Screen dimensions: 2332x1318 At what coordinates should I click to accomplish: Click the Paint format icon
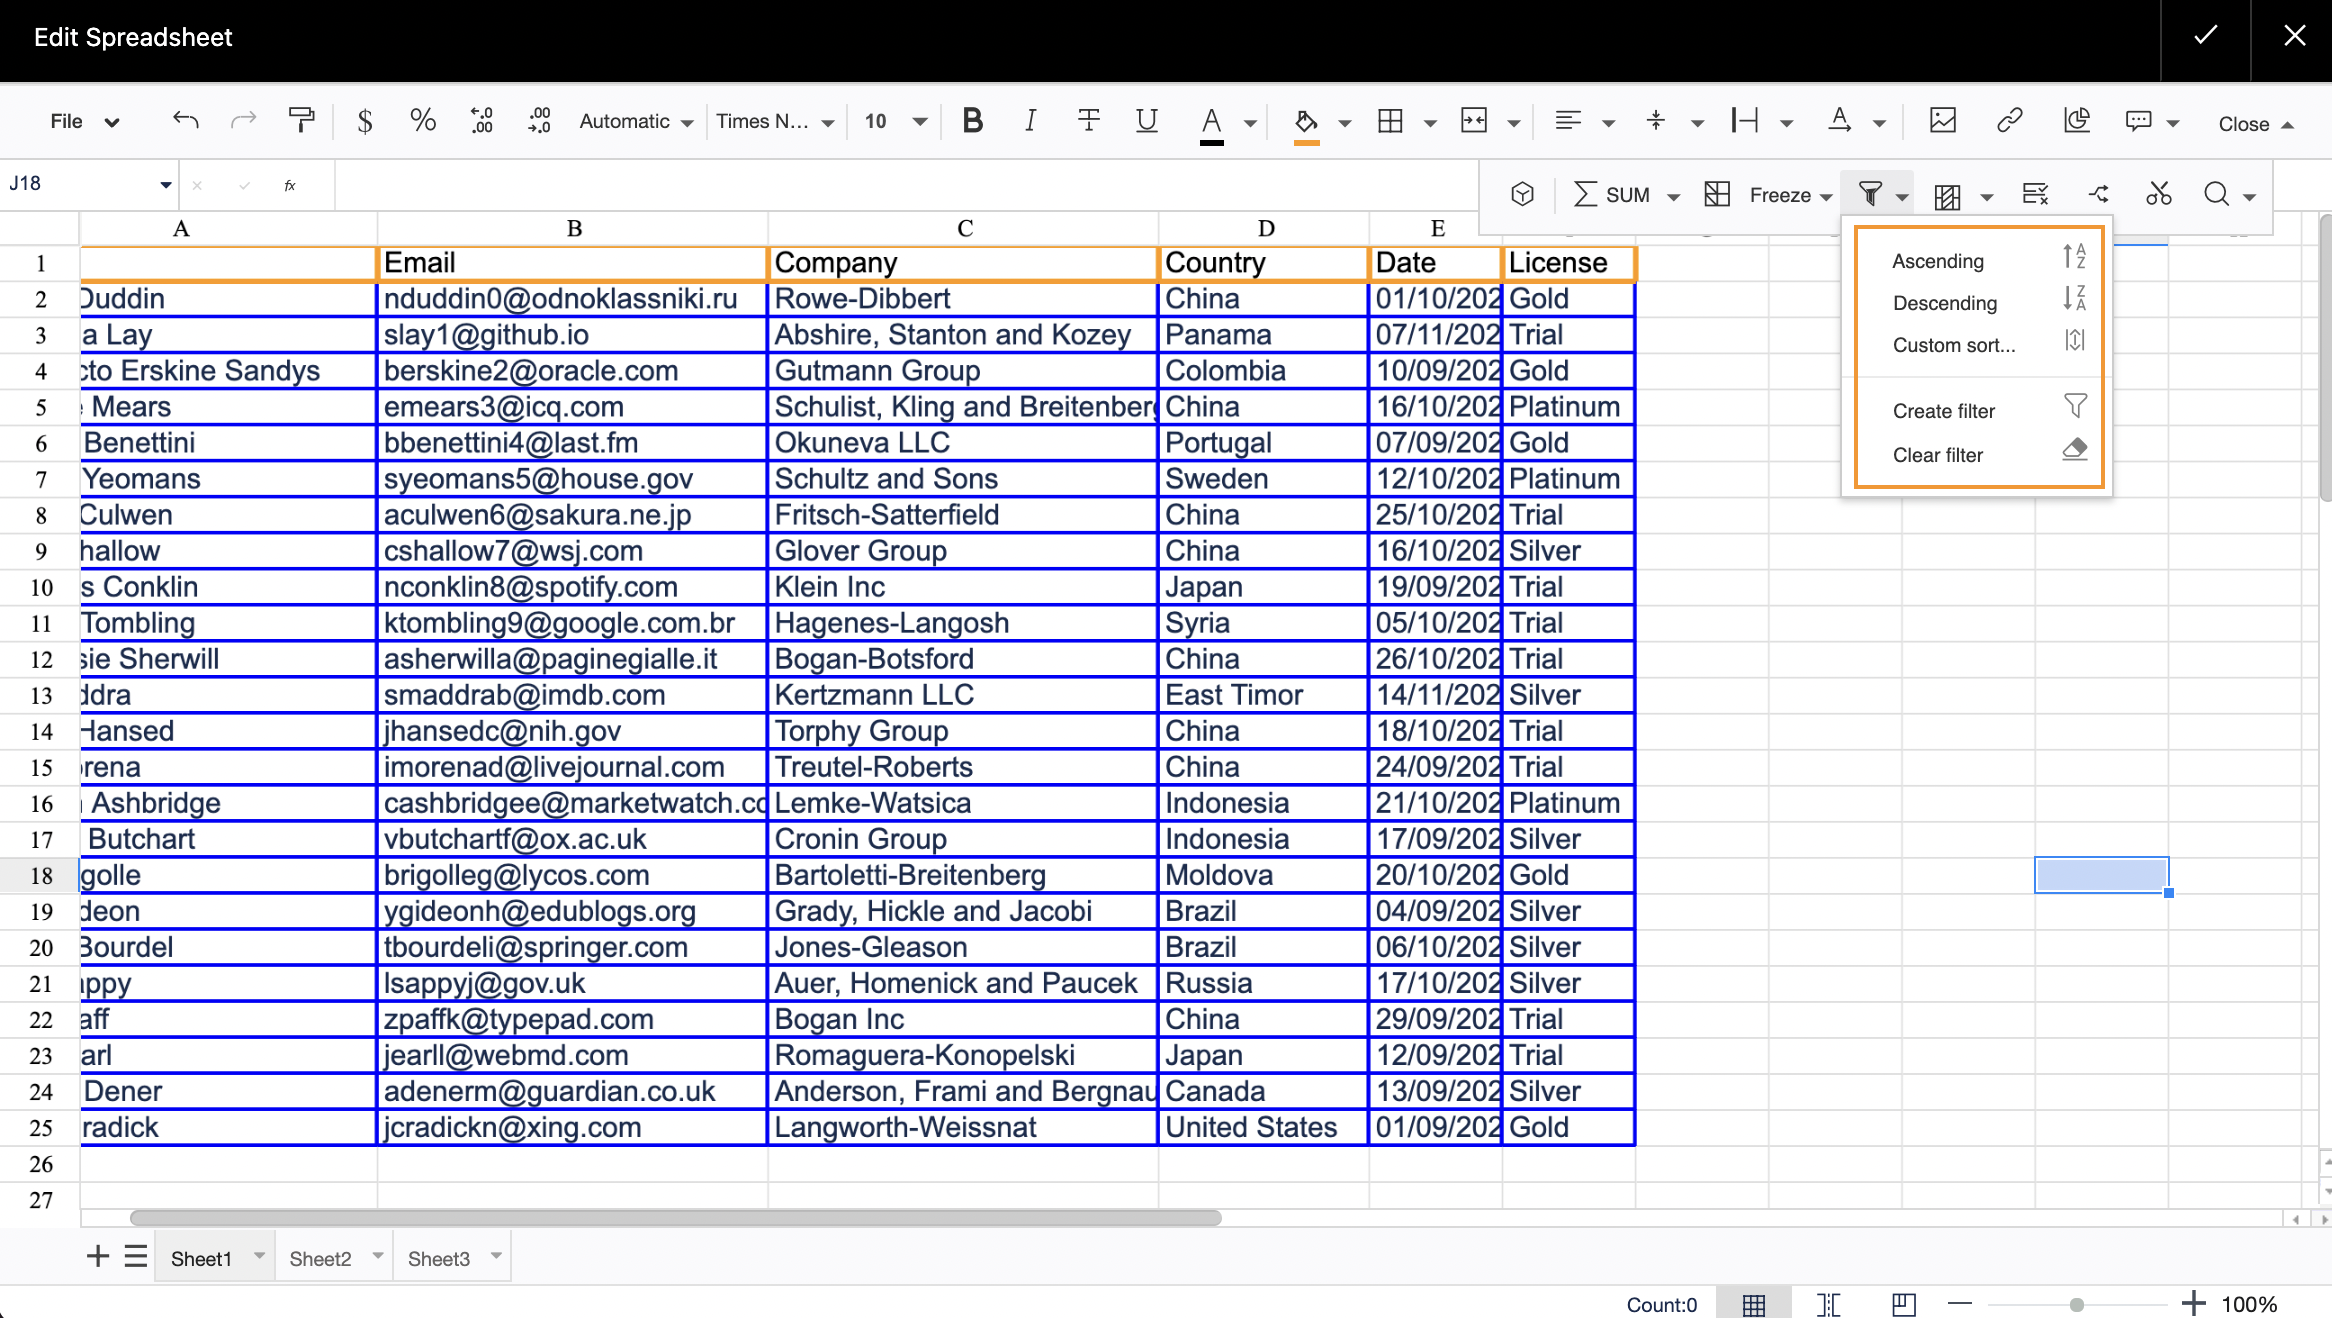coord(301,121)
